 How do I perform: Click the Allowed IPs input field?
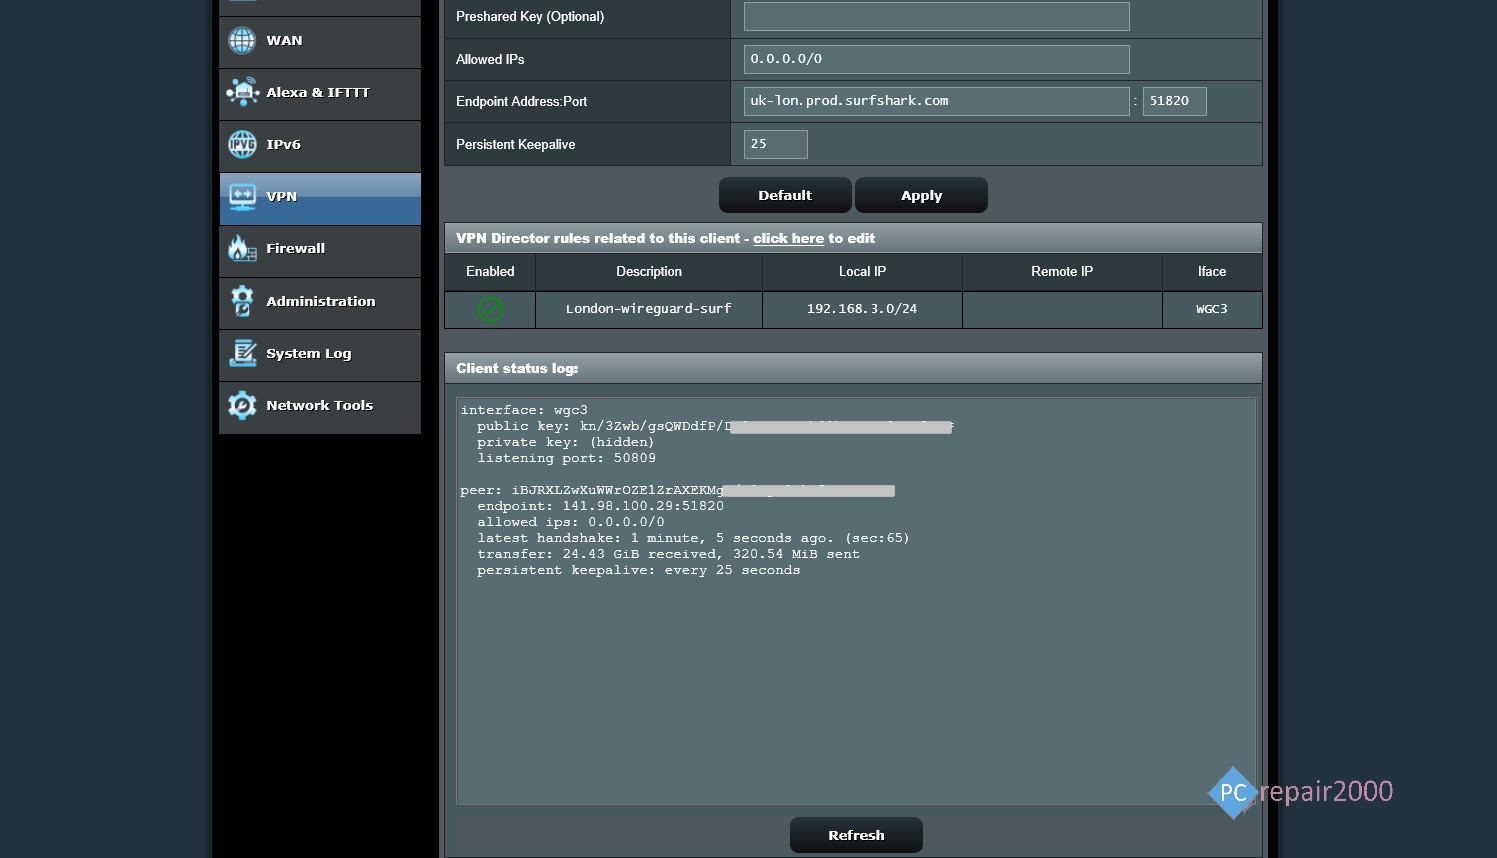(937, 59)
